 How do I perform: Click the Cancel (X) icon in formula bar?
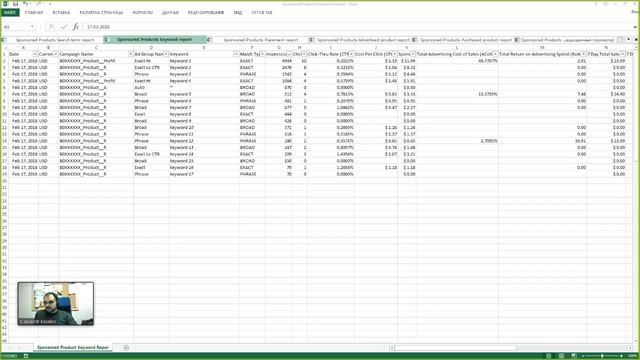pyautogui.click(x=51, y=27)
